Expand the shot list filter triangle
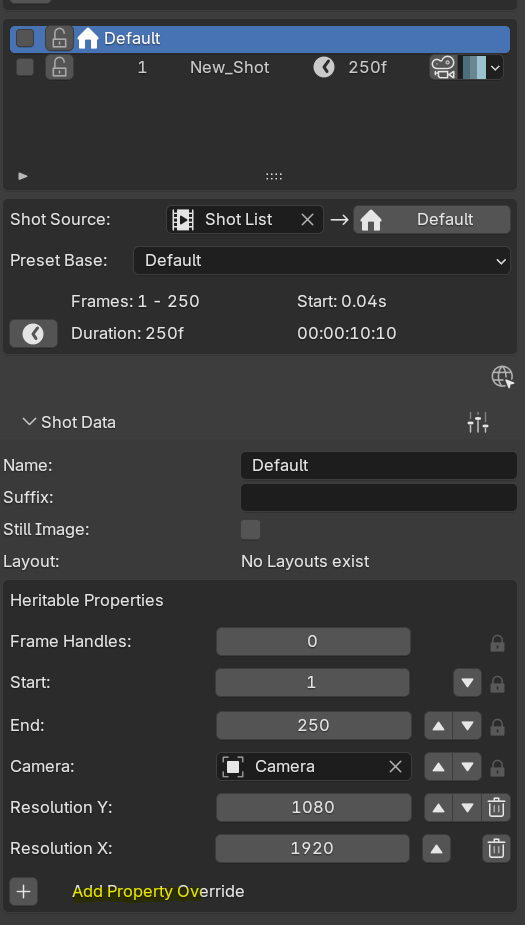The width and height of the screenshot is (525, 925). [x=23, y=176]
